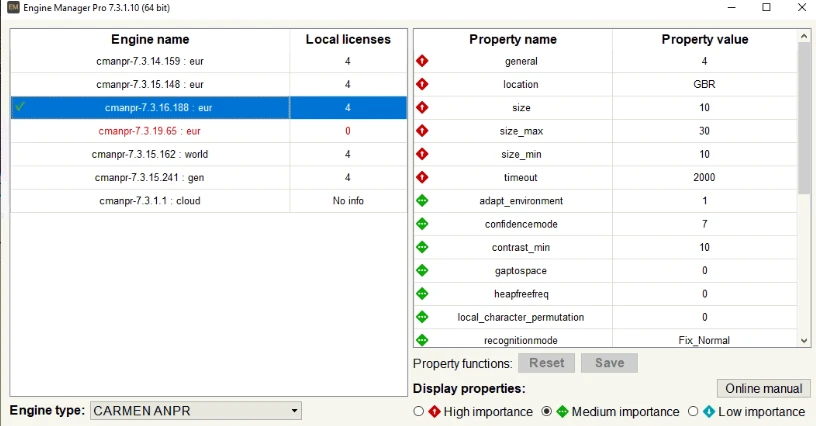Click the green icon beside gaptospace
This screenshot has width=816, height=426.
(422, 270)
